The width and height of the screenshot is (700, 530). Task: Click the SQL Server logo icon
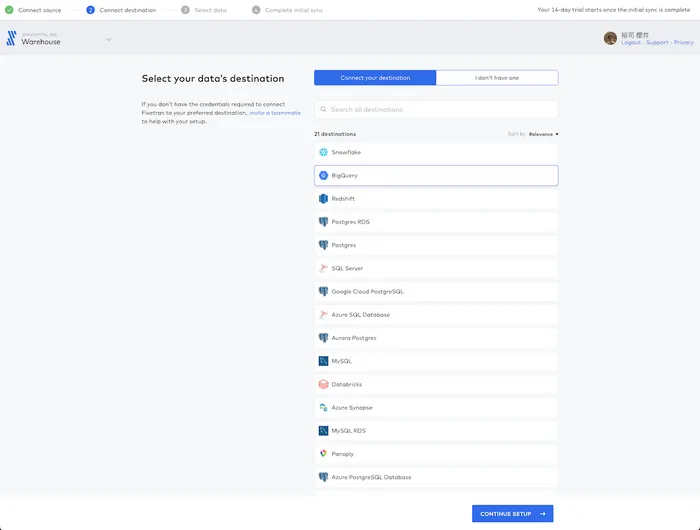[x=323, y=268]
